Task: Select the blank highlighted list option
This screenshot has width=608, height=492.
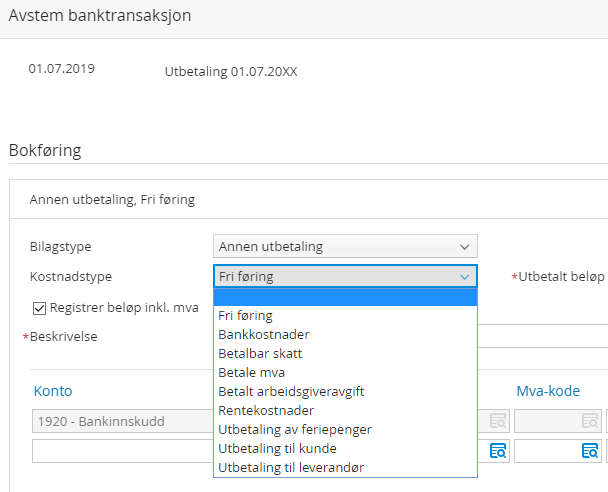Action: pyautogui.click(x=345, y=297)
